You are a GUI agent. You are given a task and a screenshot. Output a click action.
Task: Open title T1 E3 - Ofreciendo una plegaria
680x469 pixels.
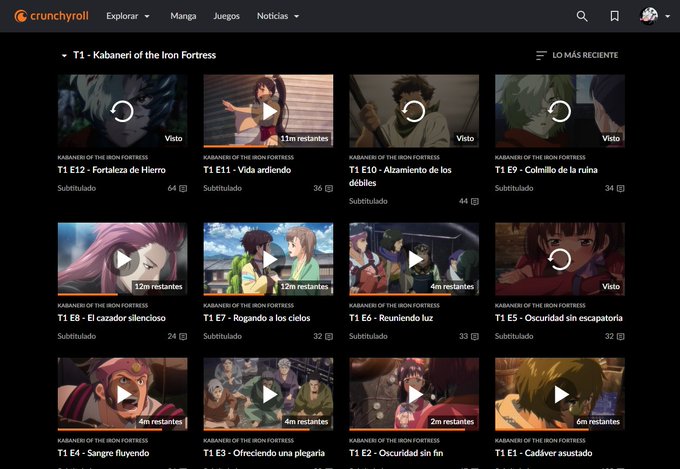[x=264, y=453]
